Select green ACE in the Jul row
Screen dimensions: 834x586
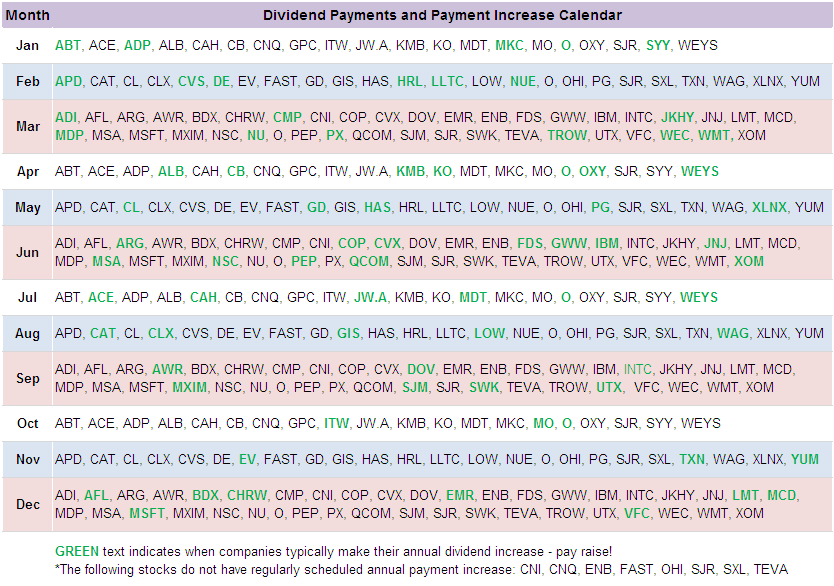tap(101, 297)
